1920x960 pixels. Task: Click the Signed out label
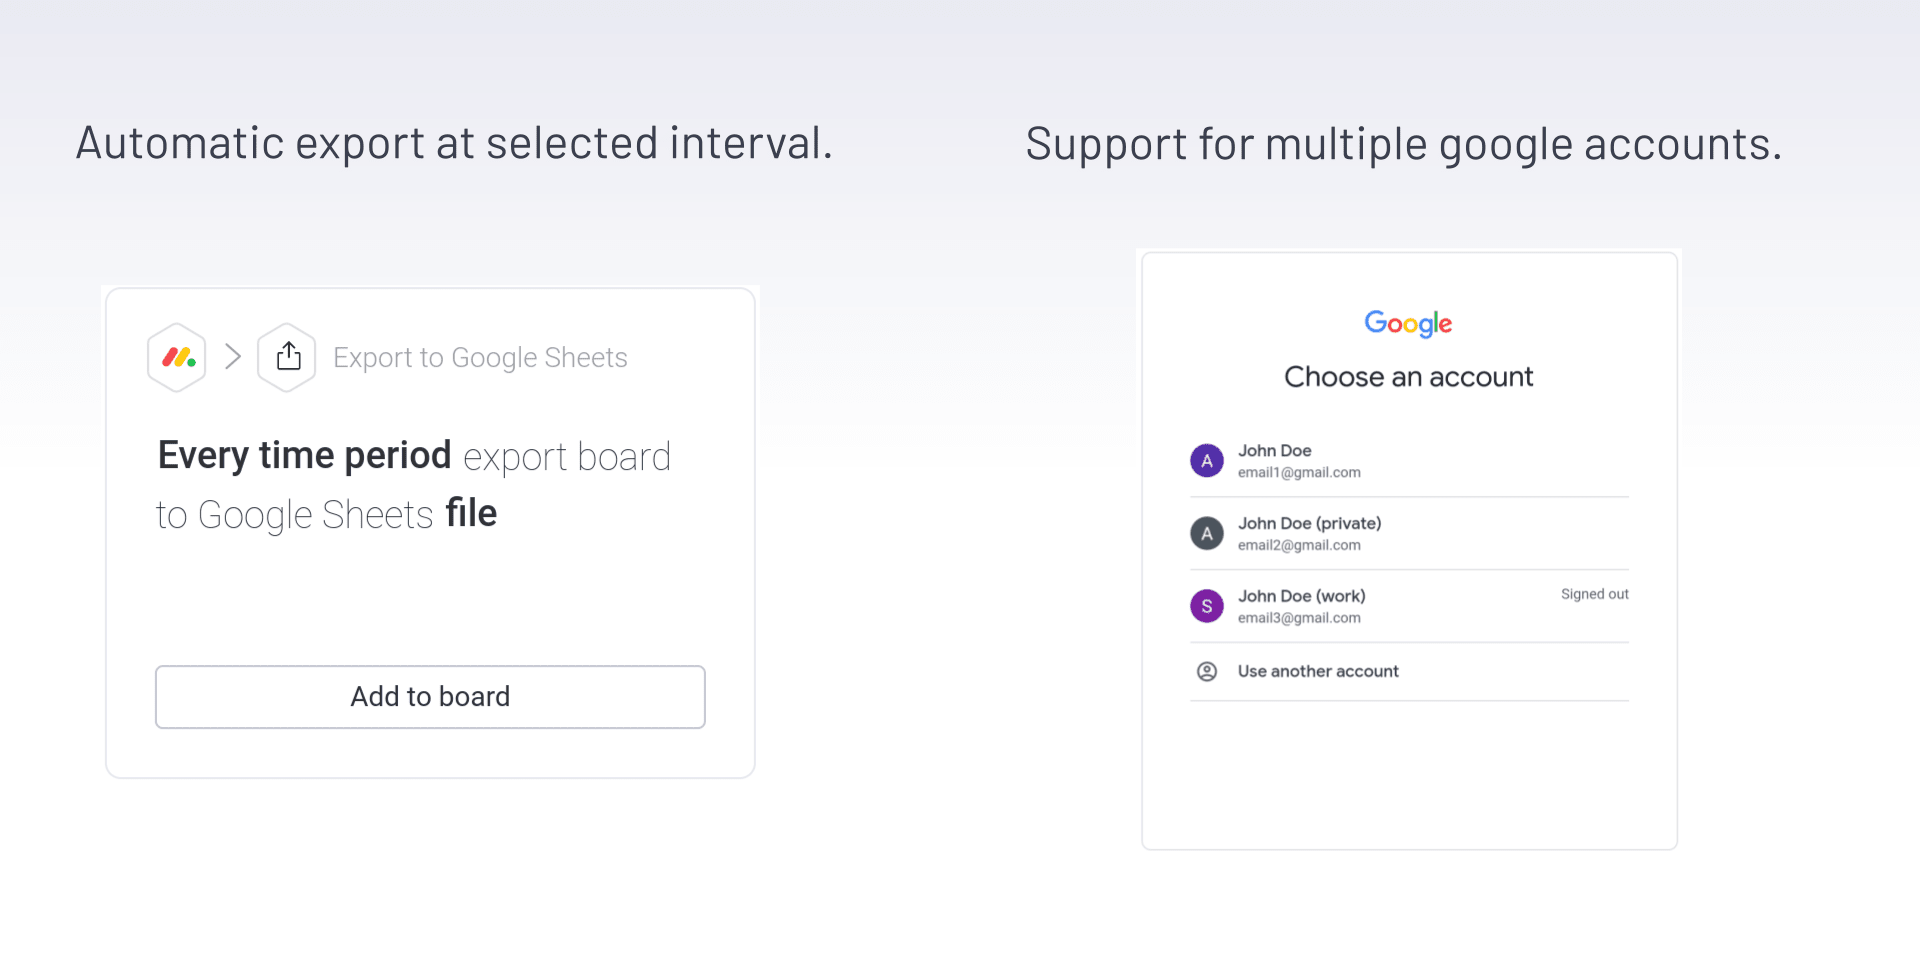click(1594, 594)
